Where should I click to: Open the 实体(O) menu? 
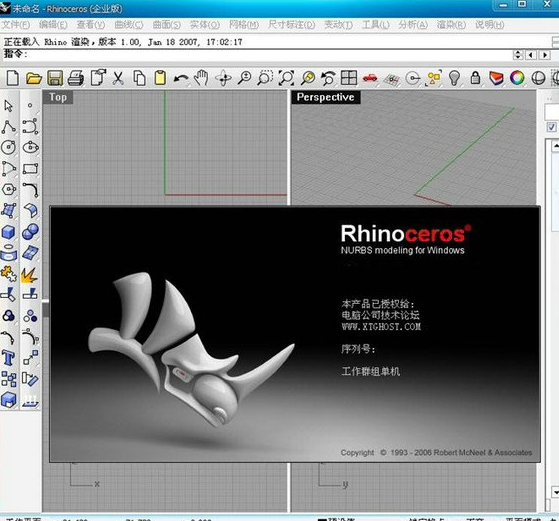tap(205, 25)
